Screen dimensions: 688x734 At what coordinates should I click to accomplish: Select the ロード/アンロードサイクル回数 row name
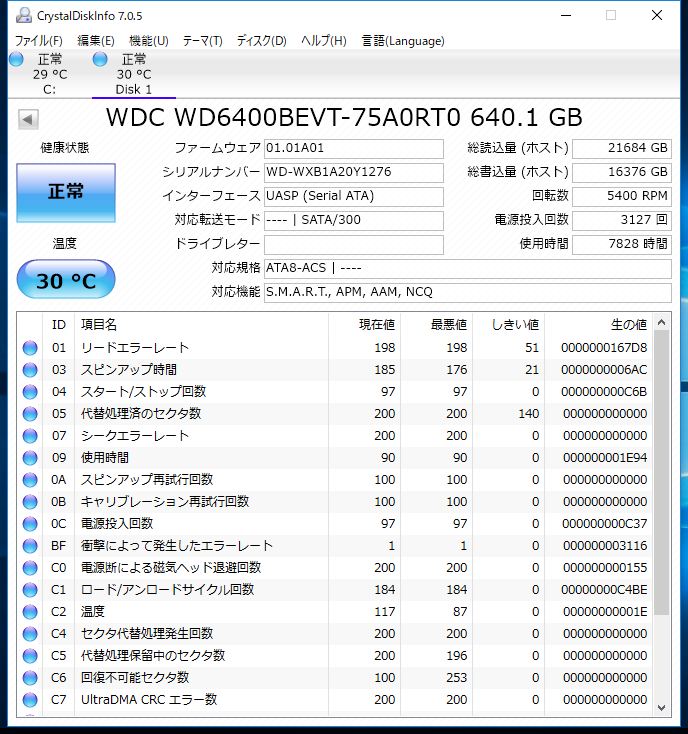(168, 590)
